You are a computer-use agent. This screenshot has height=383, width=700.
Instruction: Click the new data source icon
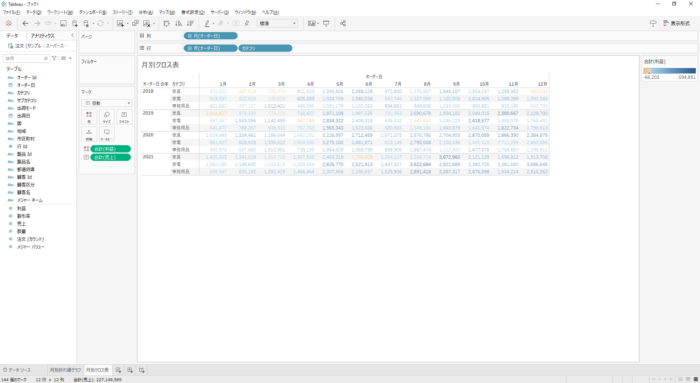click(x=75, y=23)
